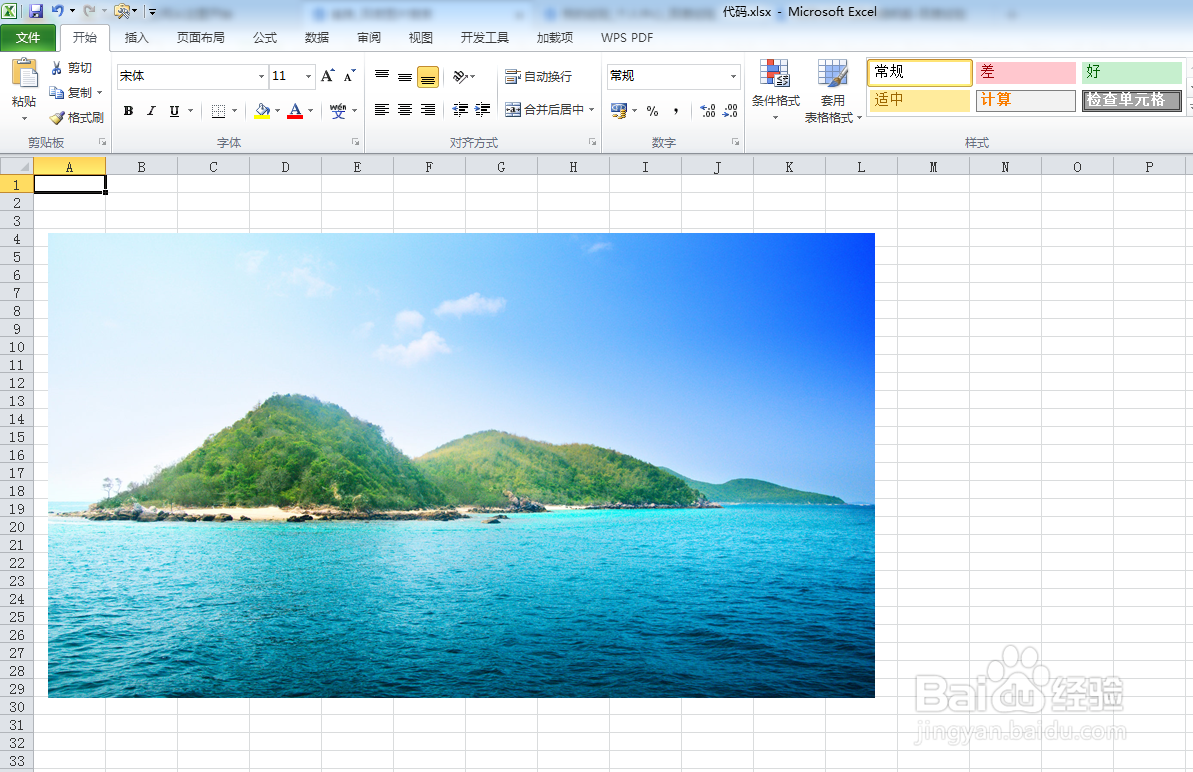
Task: Align text to top of cell
Action: click(x=382, y=76)
